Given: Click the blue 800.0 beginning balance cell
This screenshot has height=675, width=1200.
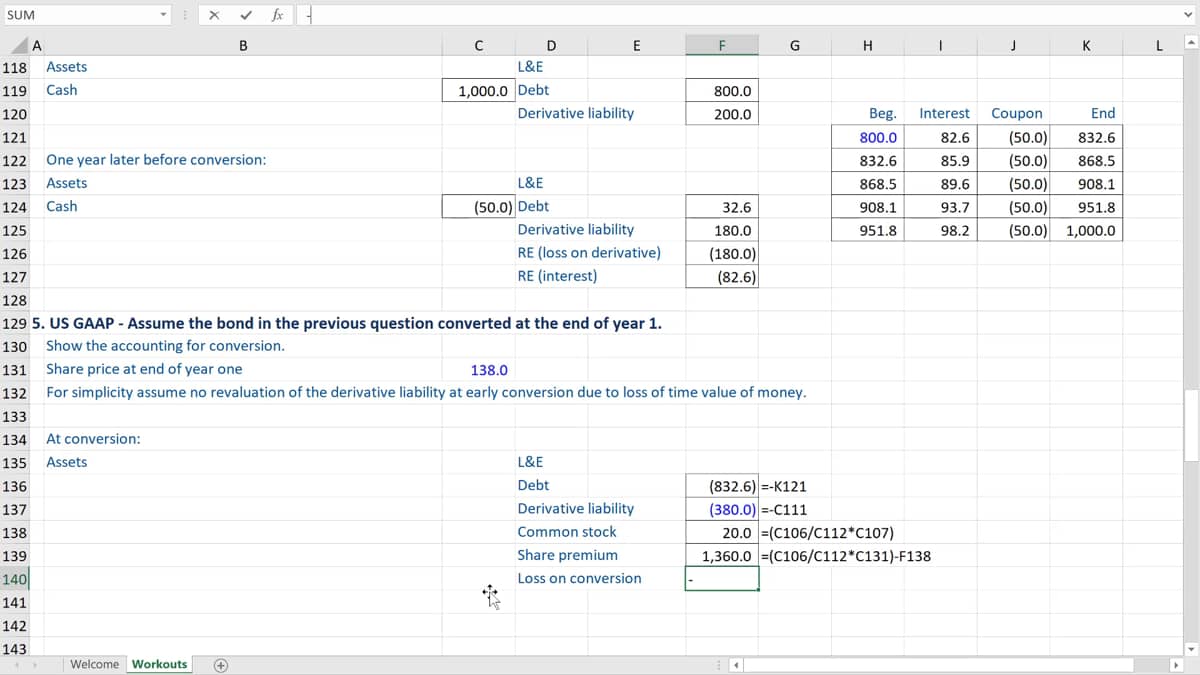Looking at the screenshot, I should point(867,137).
